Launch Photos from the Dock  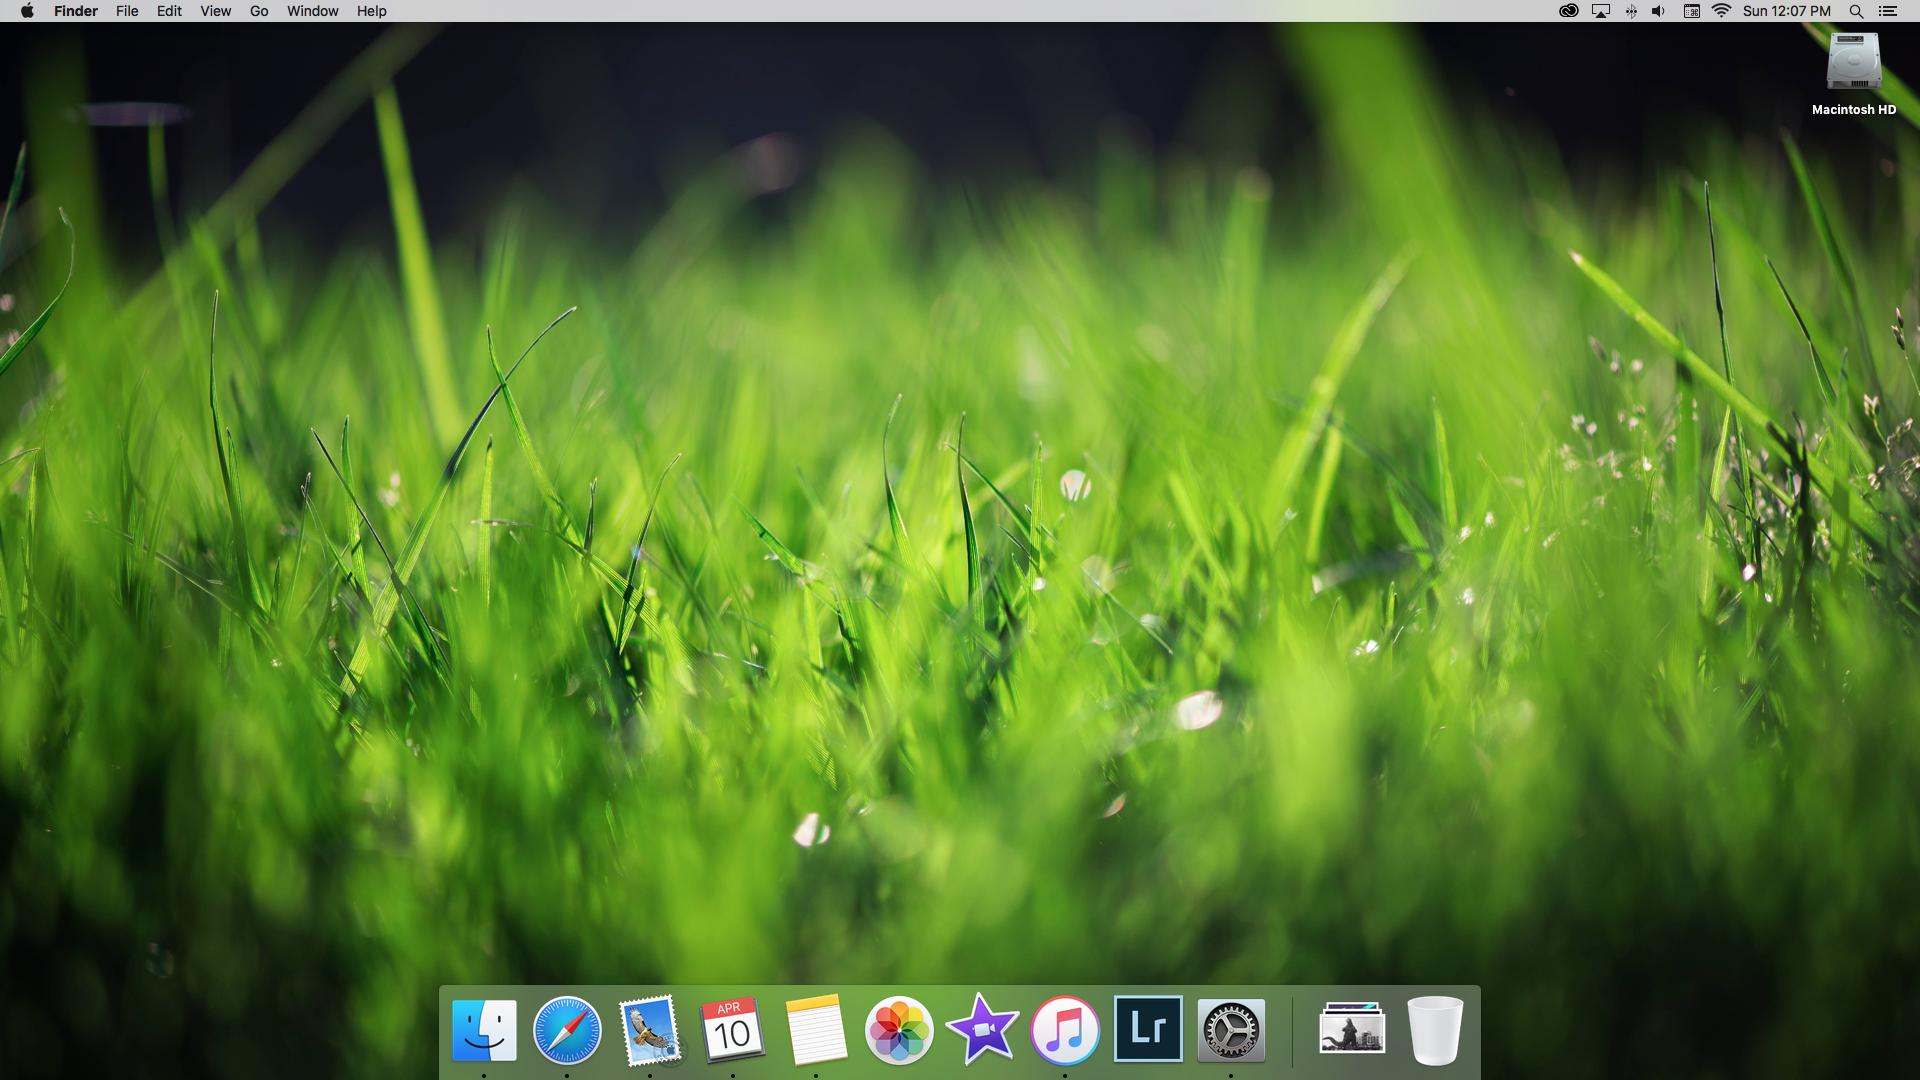(x=899, y=1030)
